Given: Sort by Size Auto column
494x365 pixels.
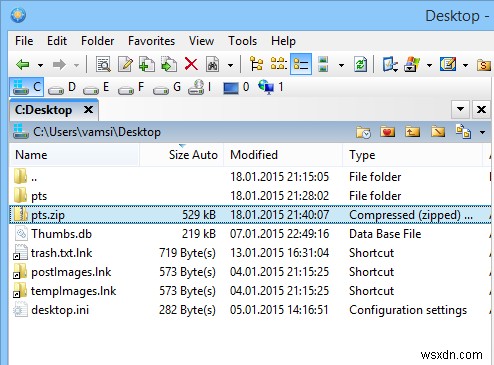Looking at the screenshot, I should tap(182, 155).
